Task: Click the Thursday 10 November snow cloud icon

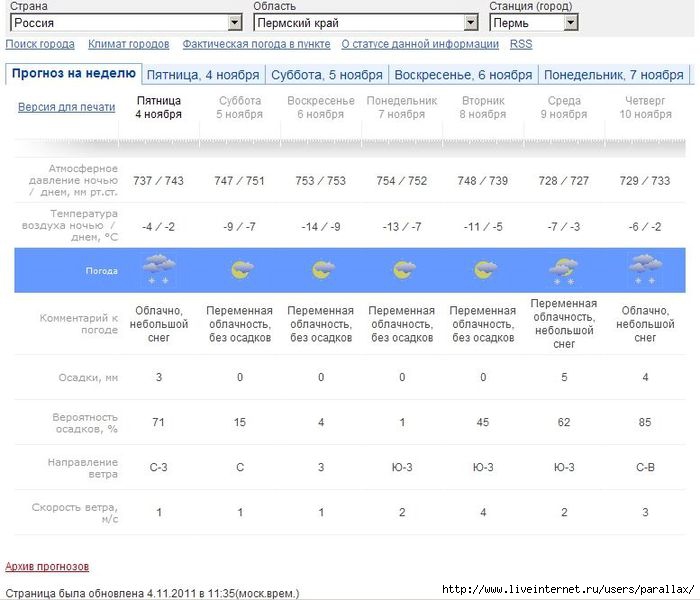Action: coord(646,269)
